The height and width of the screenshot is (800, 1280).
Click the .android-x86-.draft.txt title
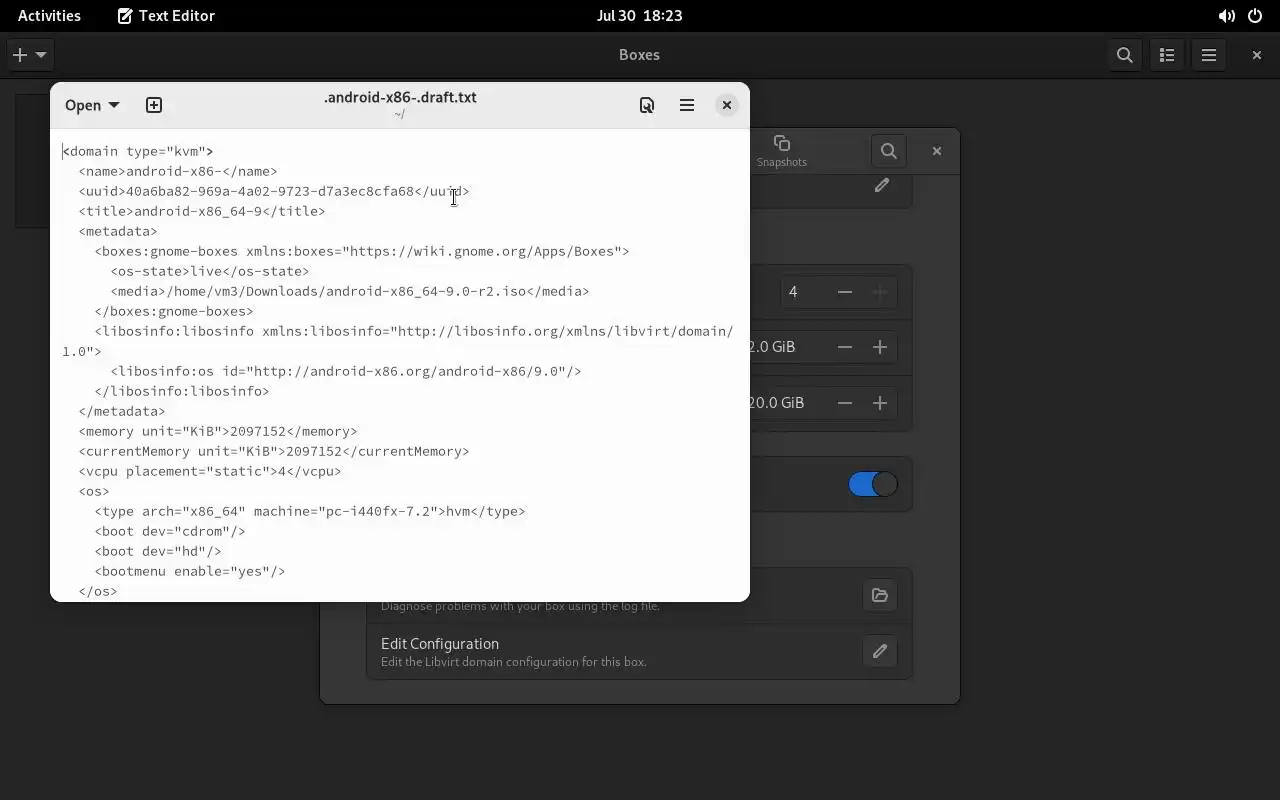400,97
